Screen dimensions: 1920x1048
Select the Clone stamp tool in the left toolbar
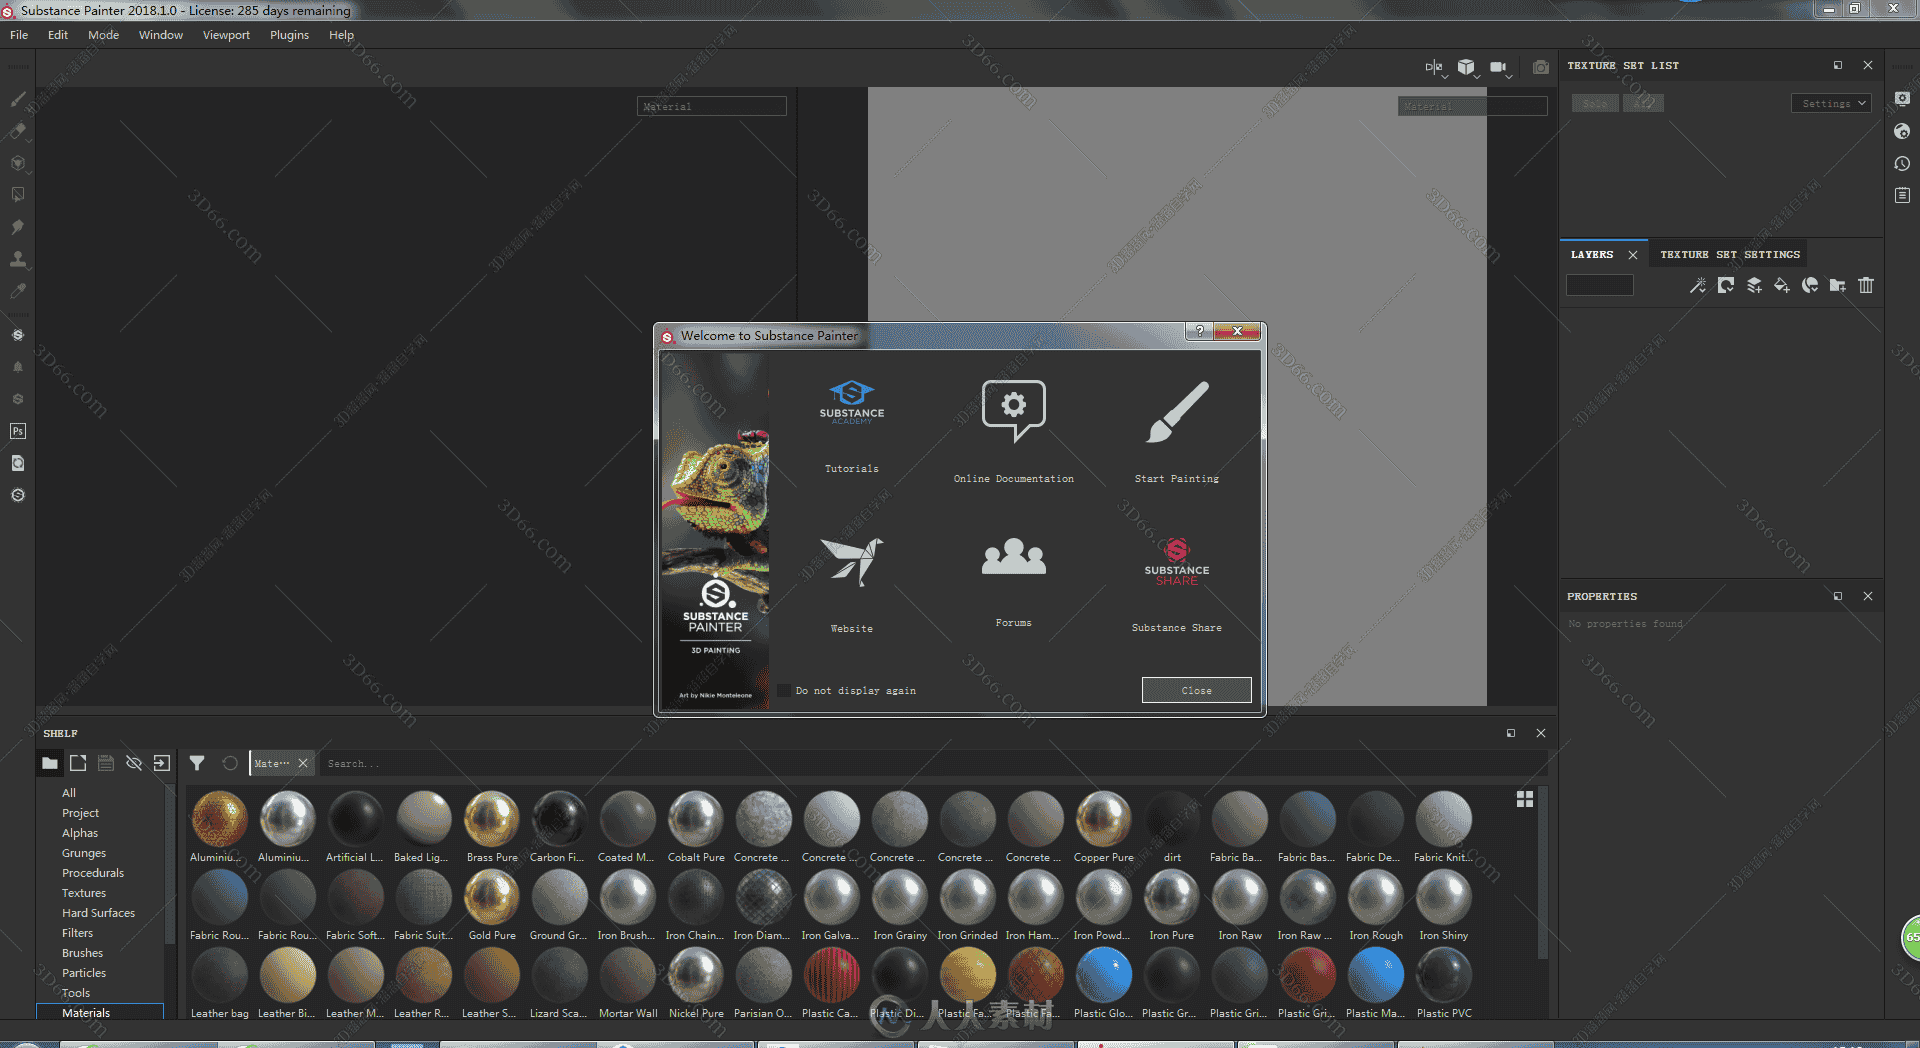[x=18, y=259]
